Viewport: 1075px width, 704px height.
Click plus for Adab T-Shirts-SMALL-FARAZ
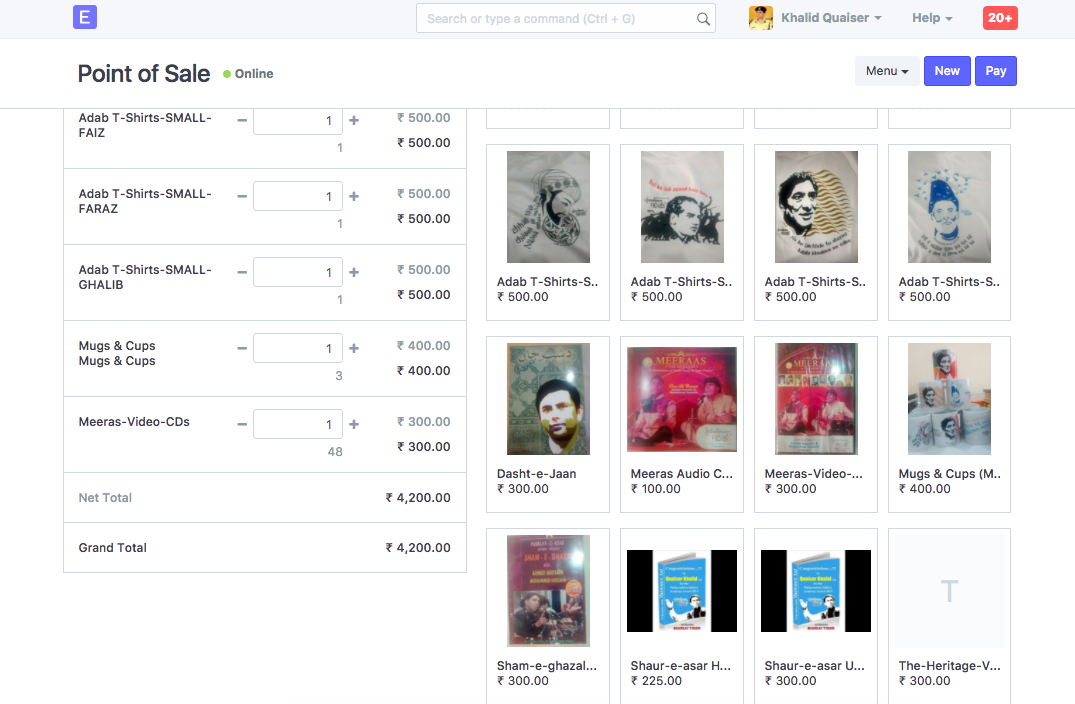click(x=354, y=196)
